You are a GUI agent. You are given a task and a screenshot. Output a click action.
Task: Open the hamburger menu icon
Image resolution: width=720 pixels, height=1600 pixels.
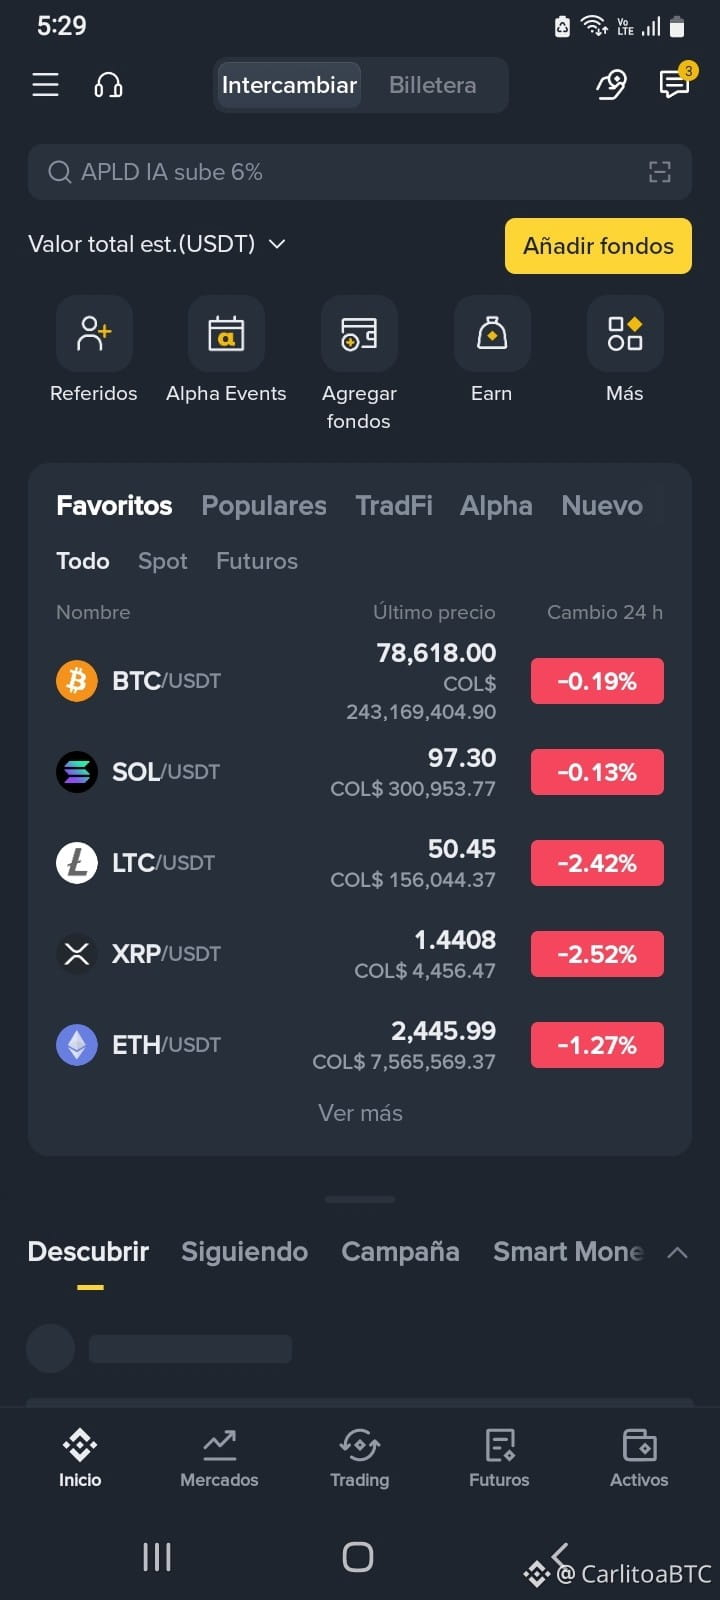pos(45,85)
